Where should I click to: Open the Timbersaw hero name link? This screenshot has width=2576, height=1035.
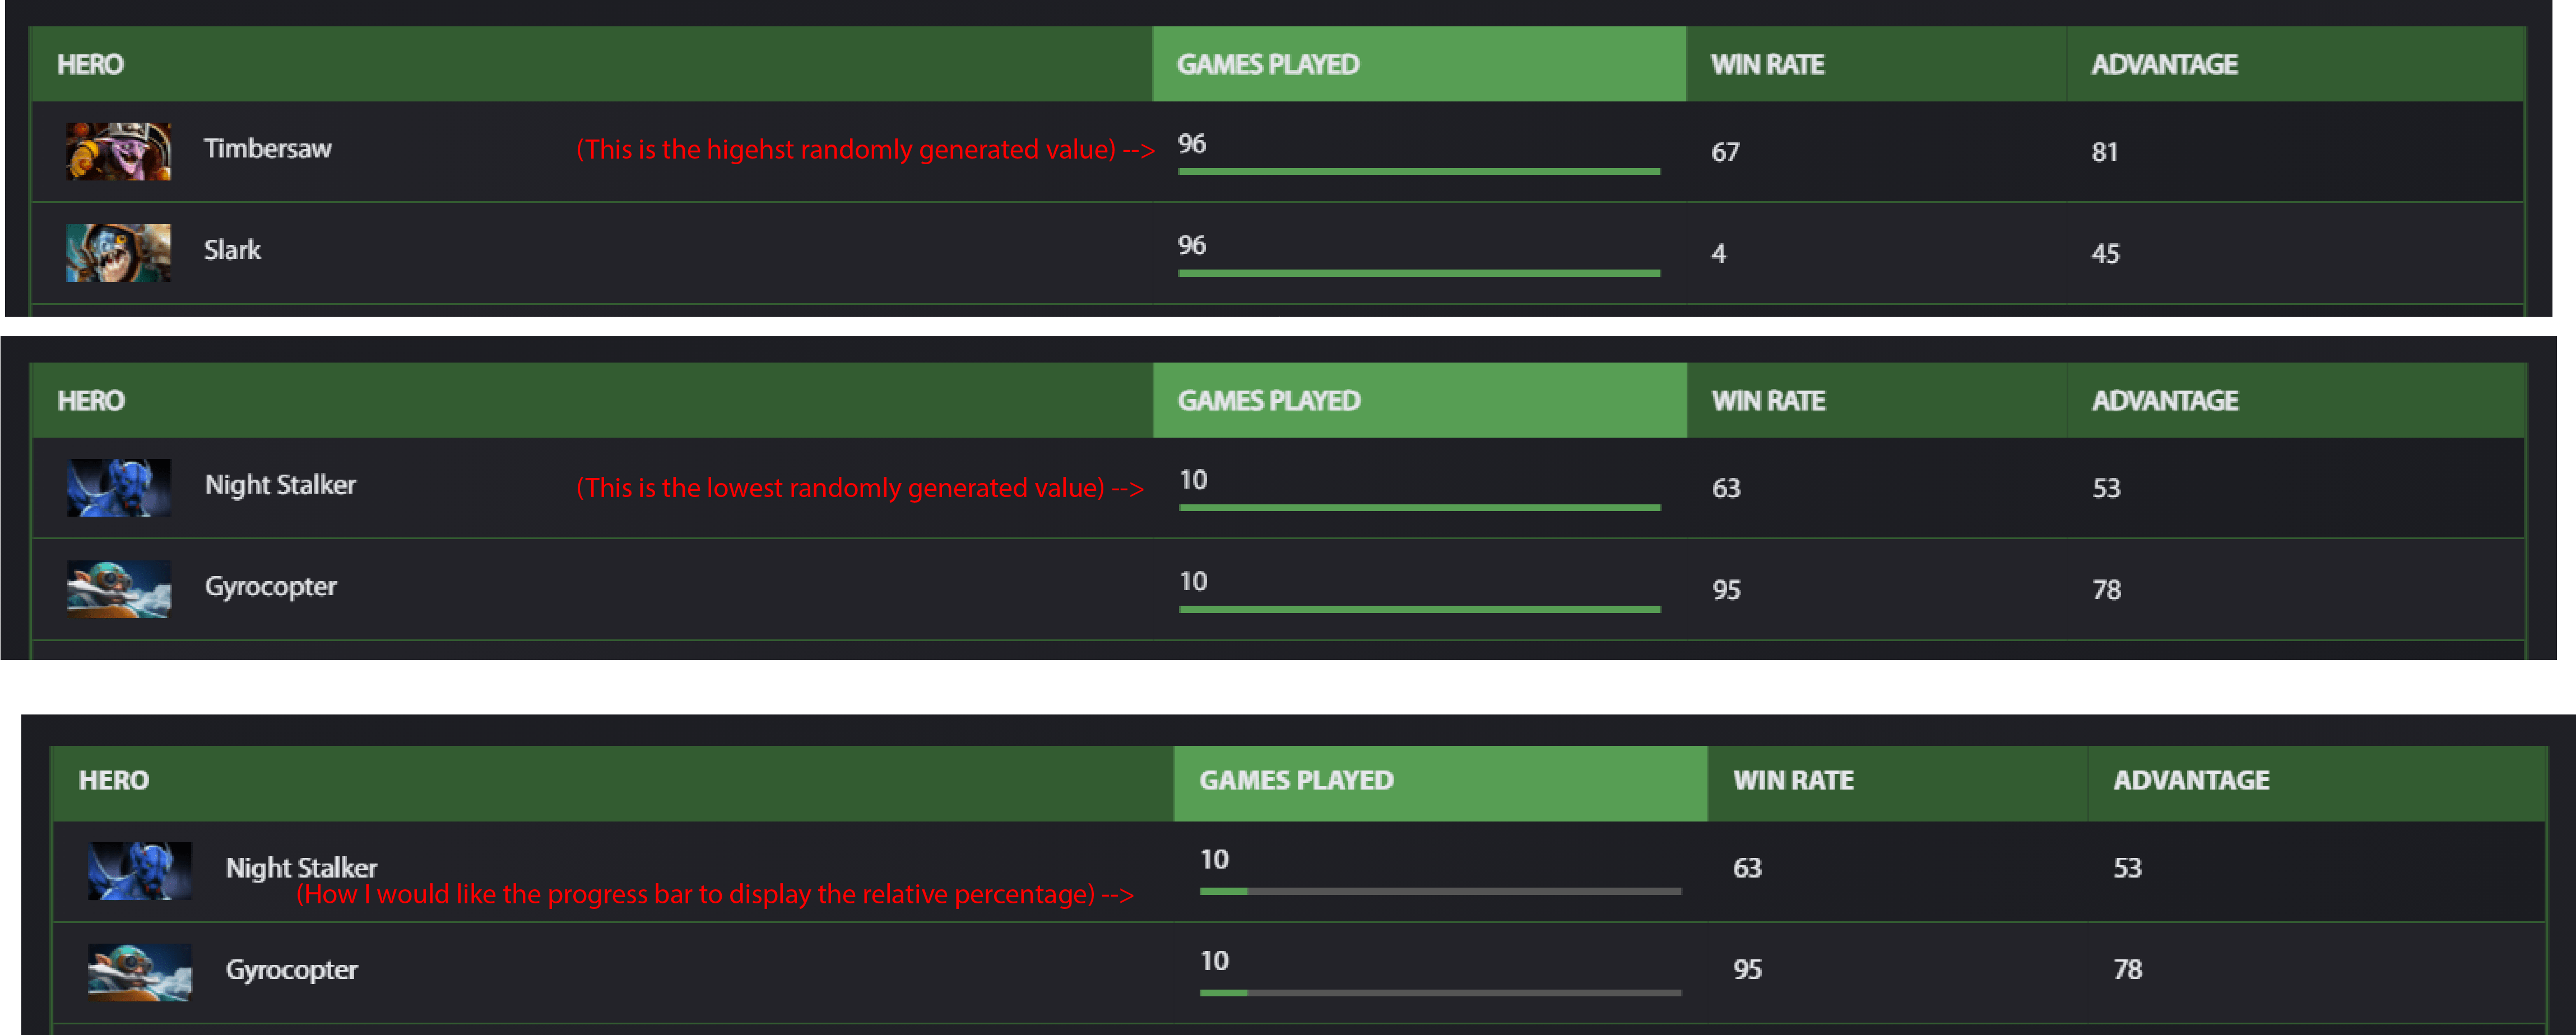[268, 149]
